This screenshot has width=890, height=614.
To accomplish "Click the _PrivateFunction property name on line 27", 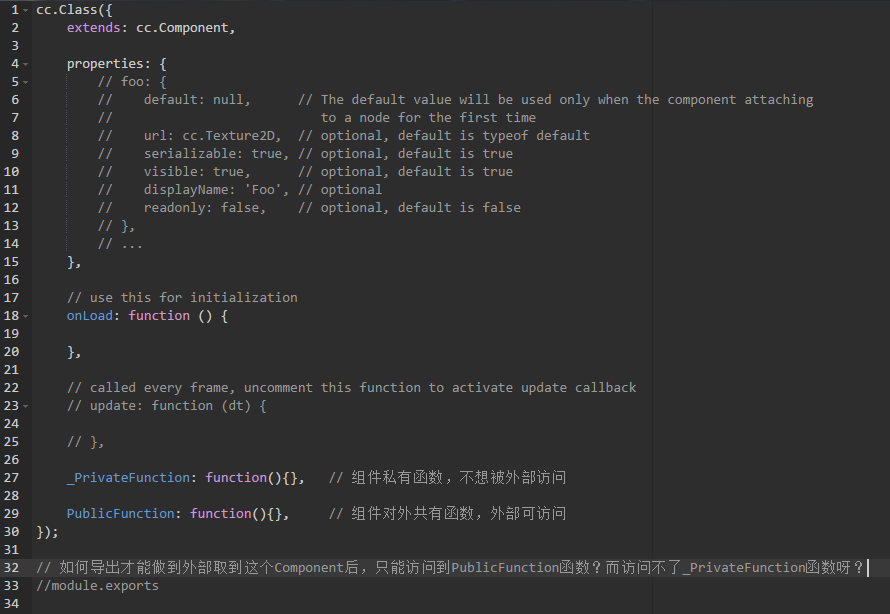I will (x=128, y=478).
